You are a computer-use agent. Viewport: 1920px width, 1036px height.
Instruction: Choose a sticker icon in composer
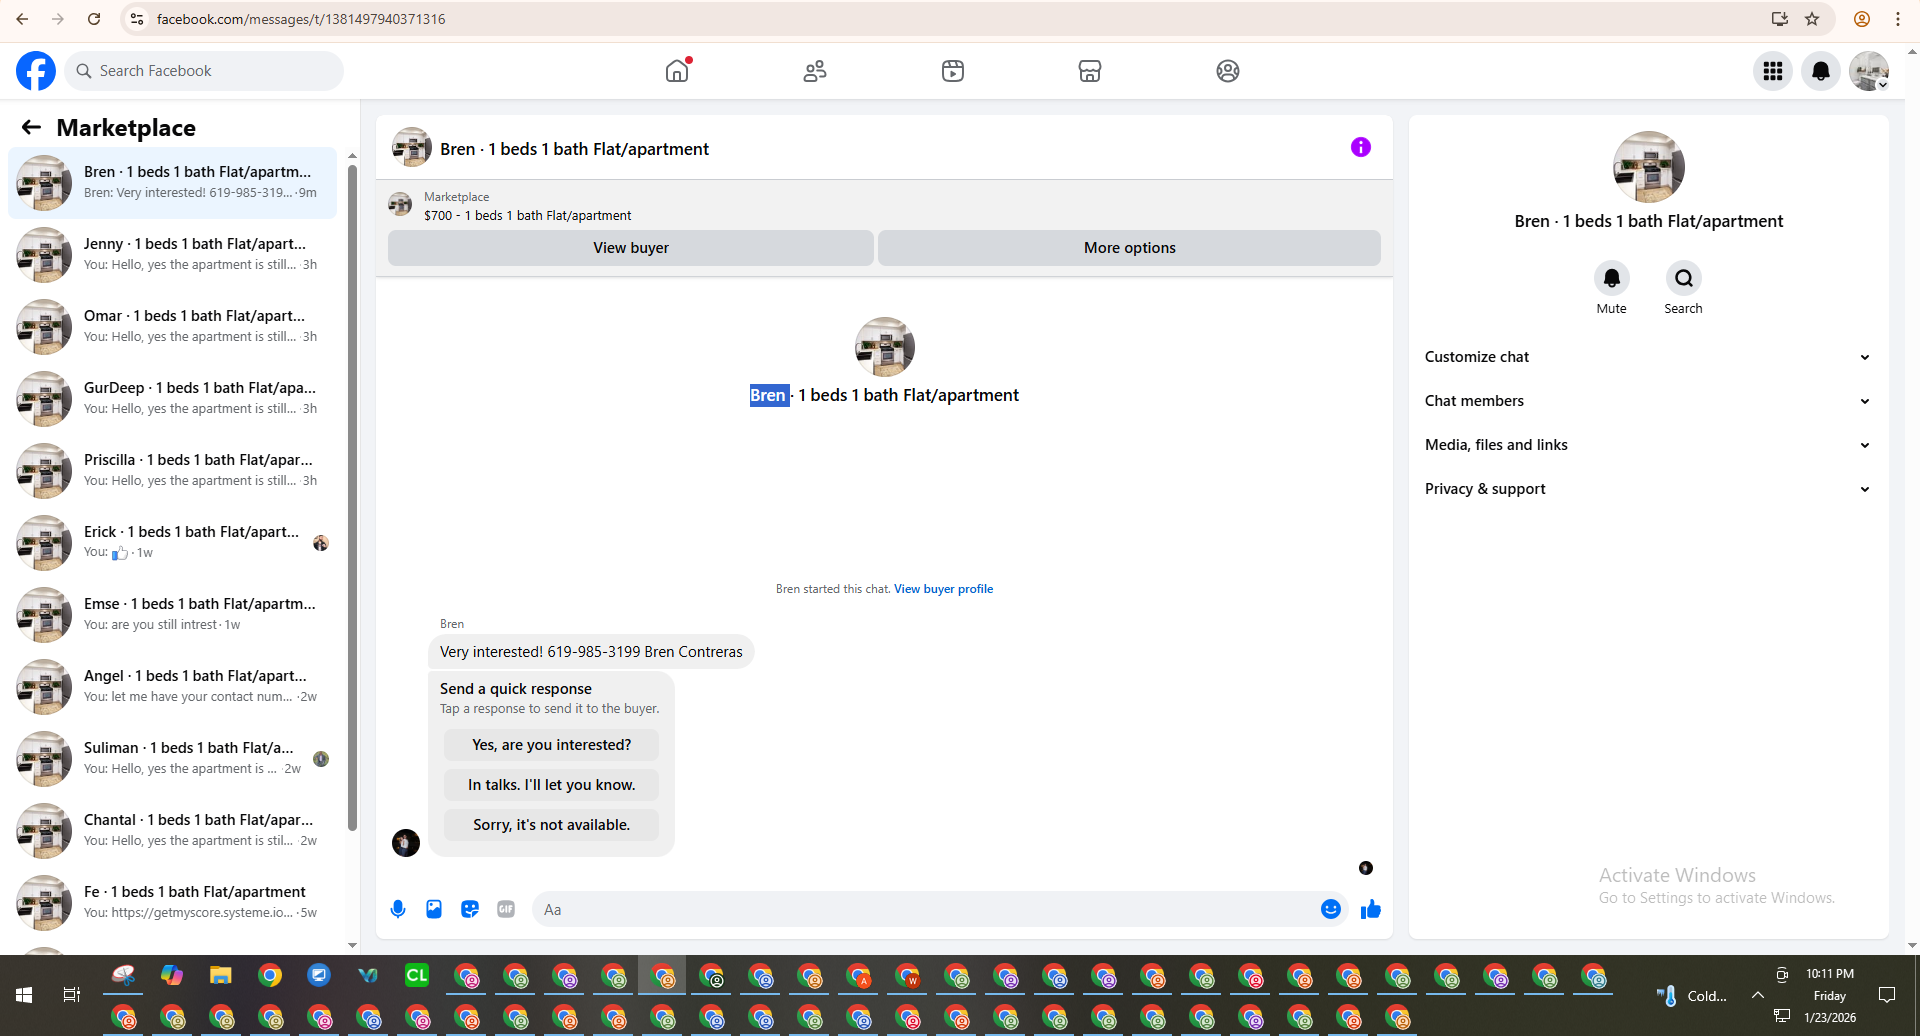coord(470,909)
